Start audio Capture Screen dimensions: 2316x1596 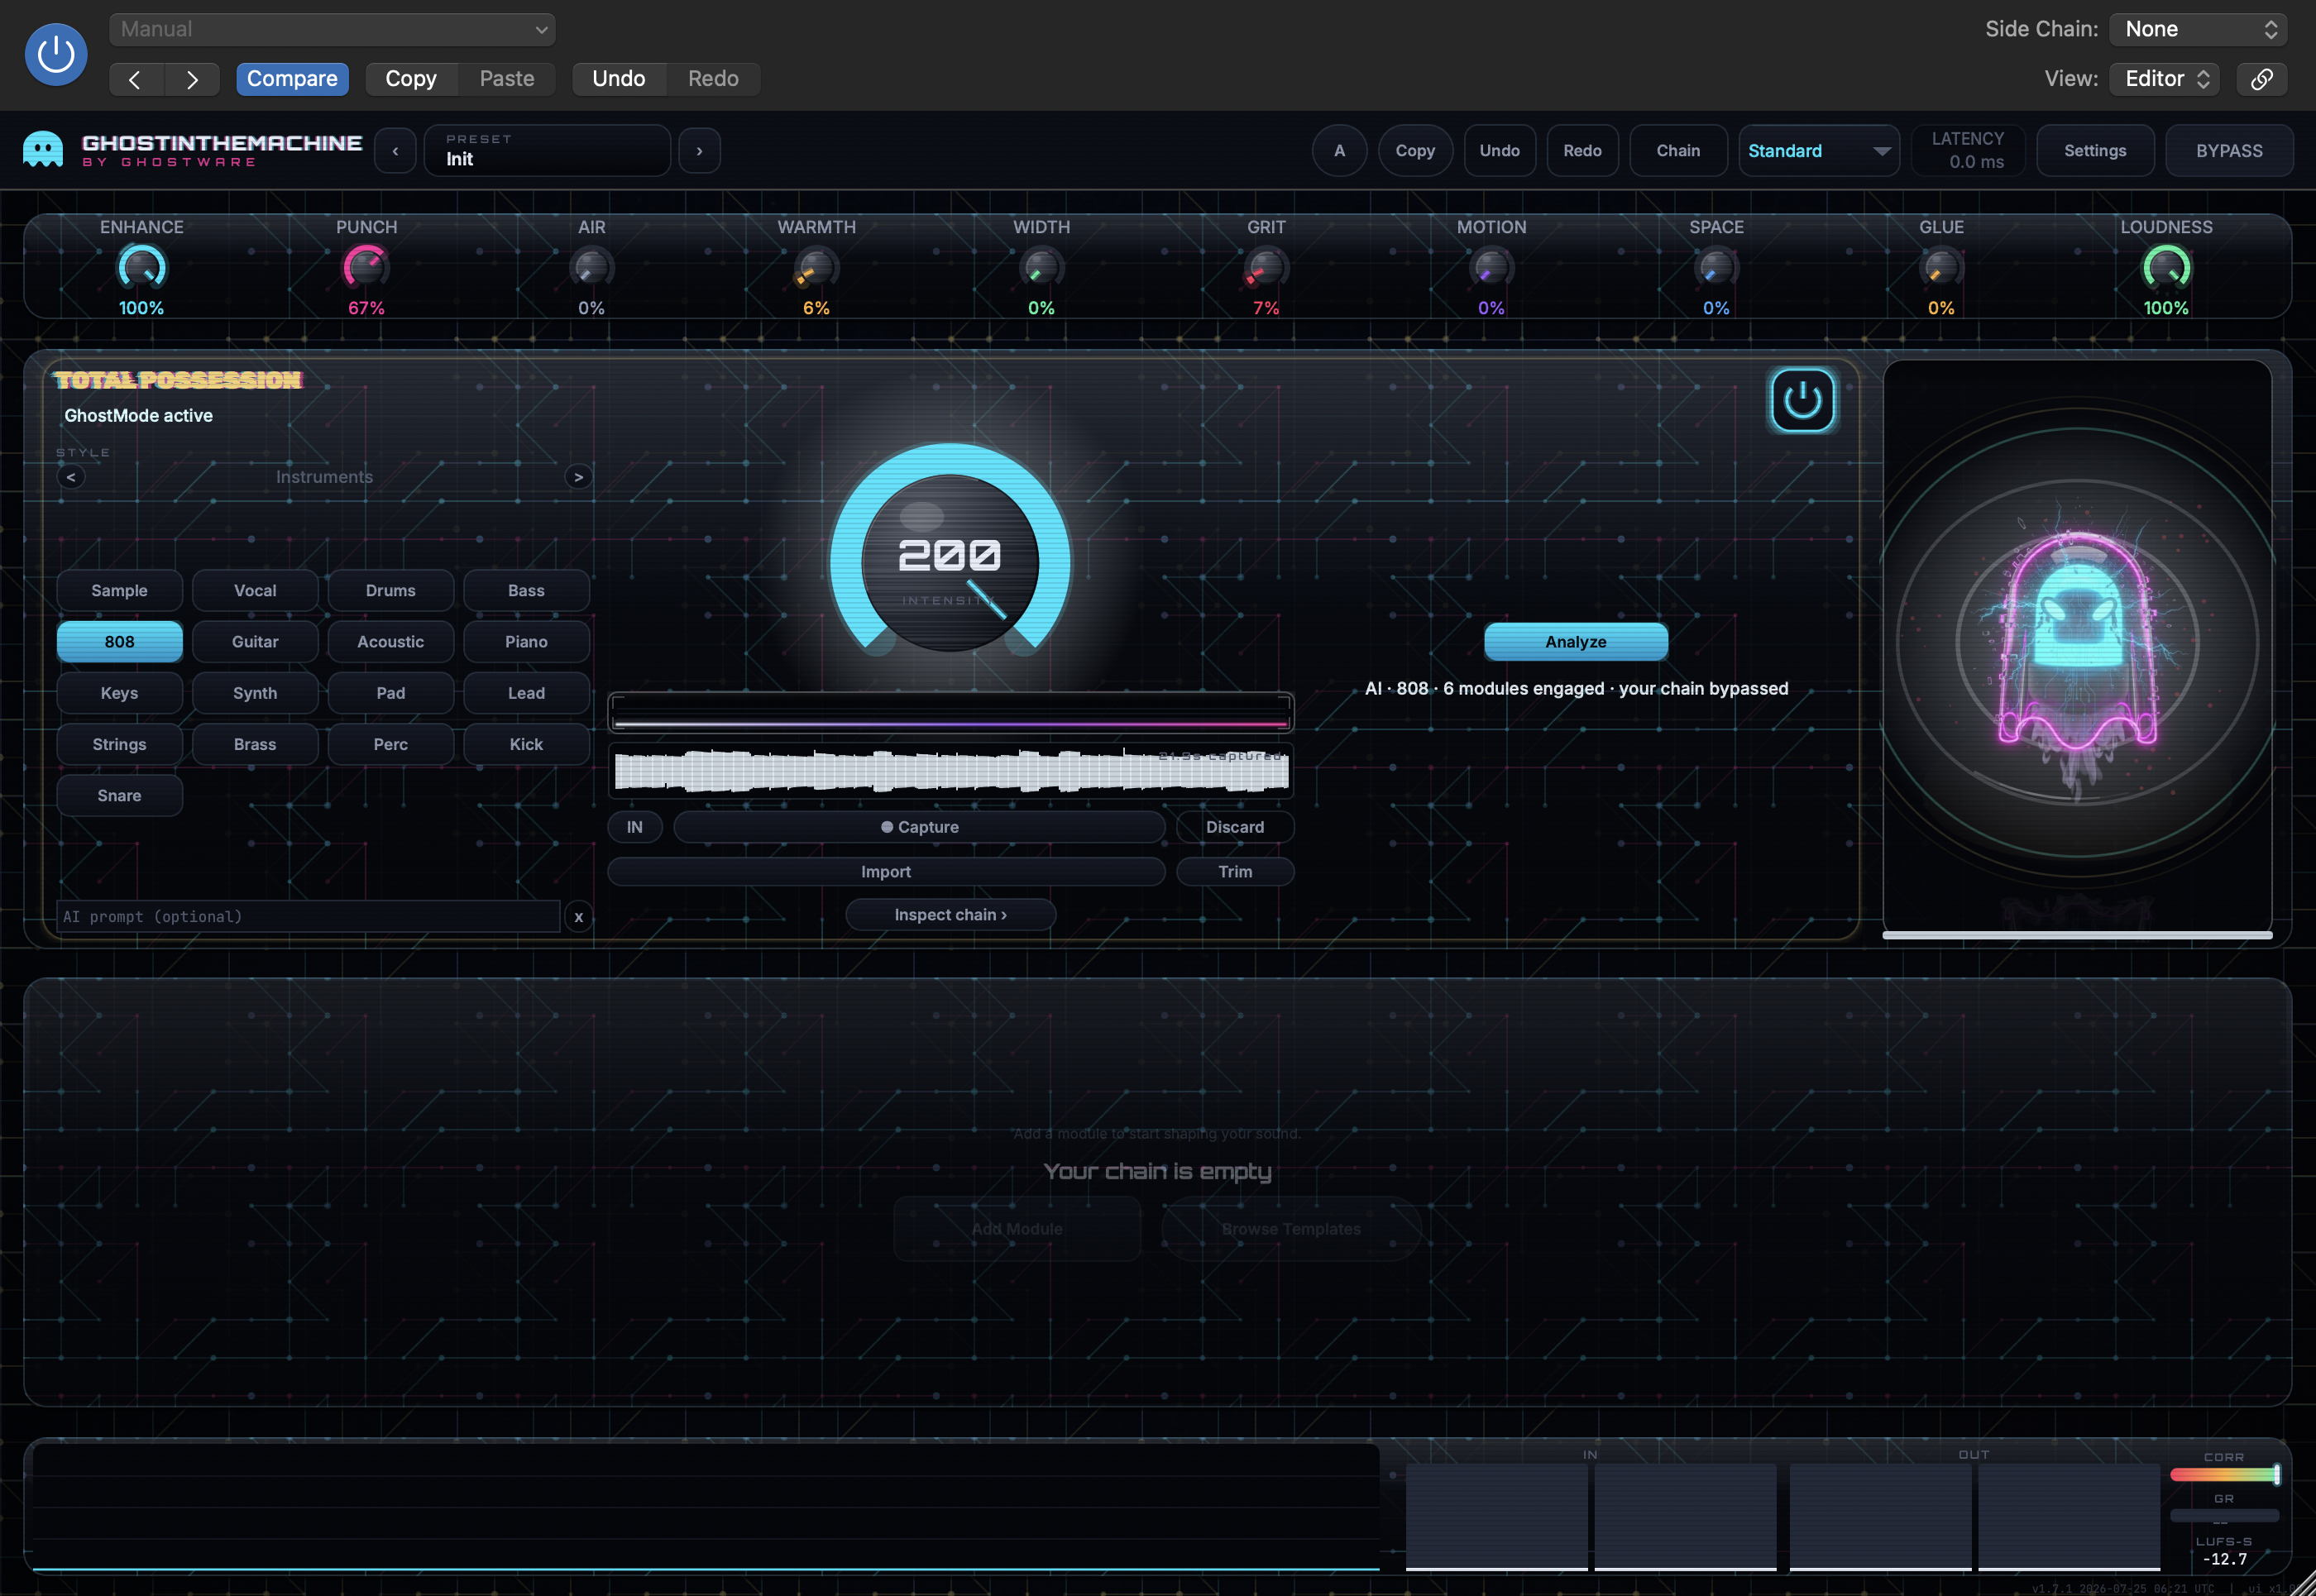(x=919, y=827)
